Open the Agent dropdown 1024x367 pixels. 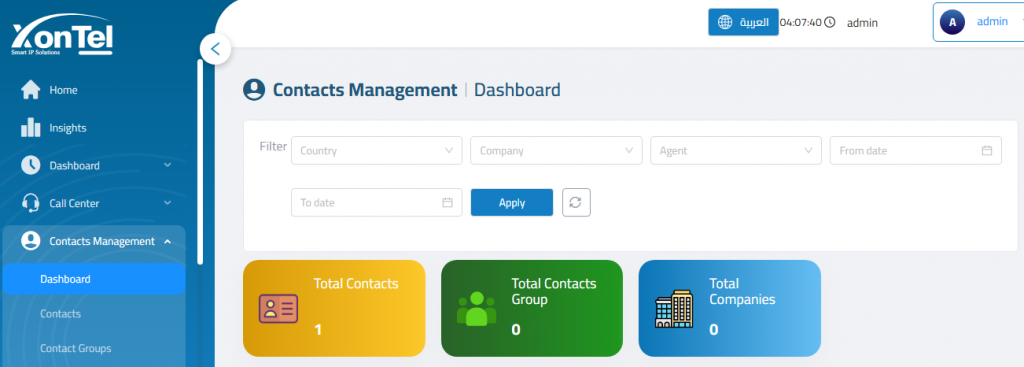tap(736, 150)
